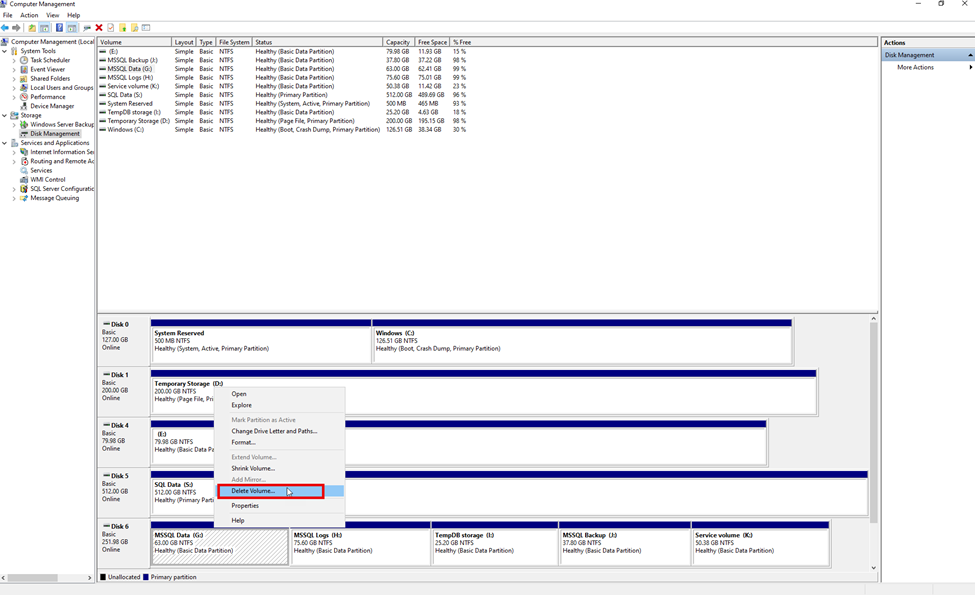This screenshot has width=975, height=595.
Task: Open Device Manager from the tree
Action: click(x=52, y=106)
